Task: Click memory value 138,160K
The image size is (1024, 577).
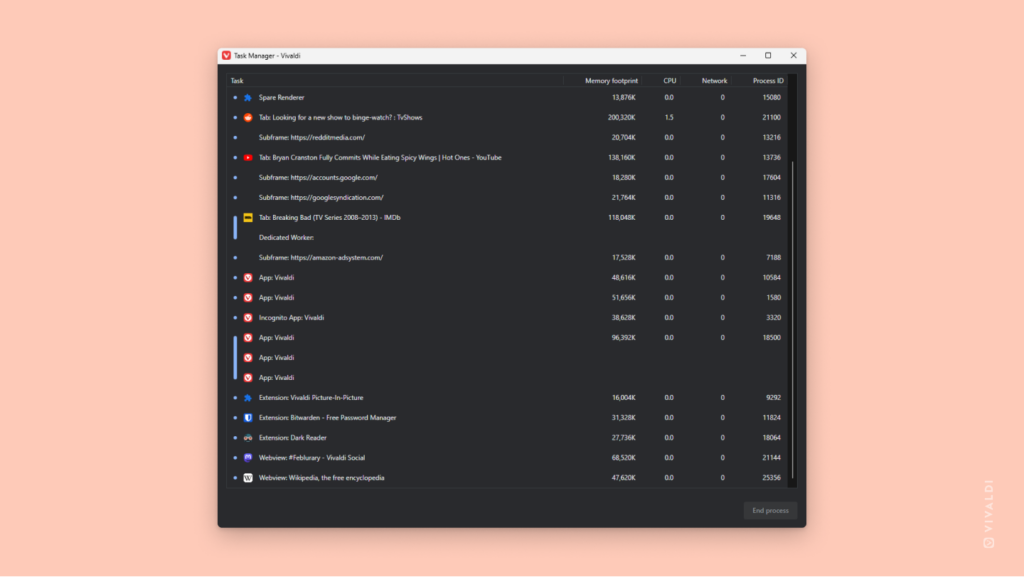Action: tap(622, 157)
